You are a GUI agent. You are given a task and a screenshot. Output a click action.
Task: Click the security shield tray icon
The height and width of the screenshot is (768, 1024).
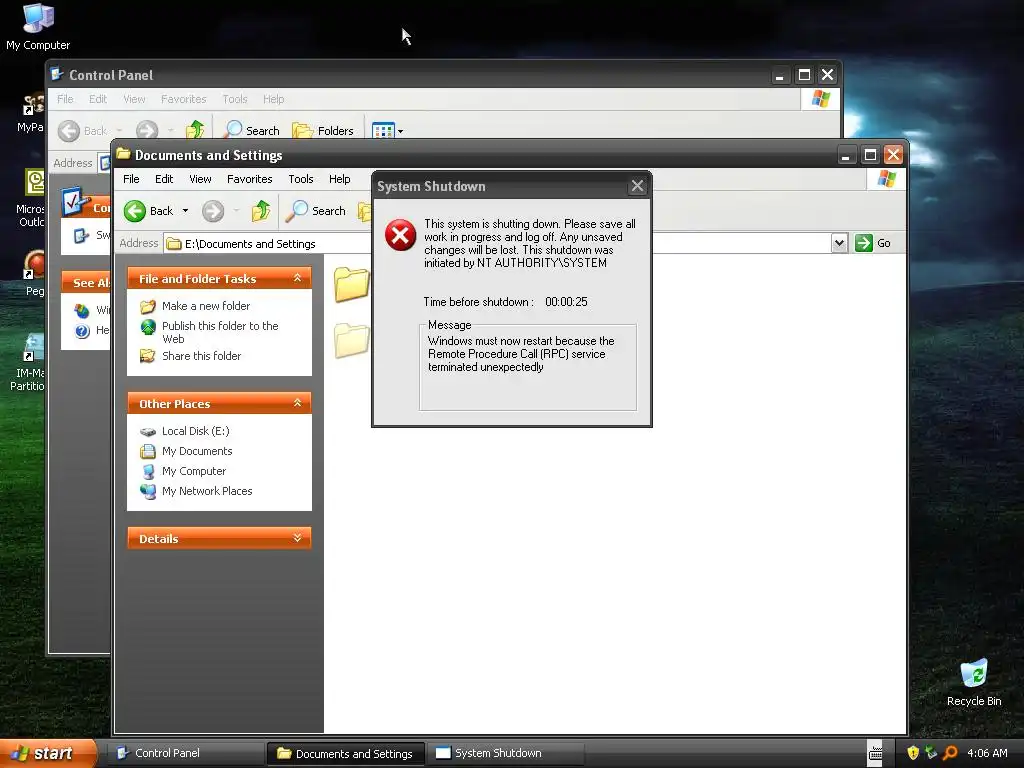point(913,753)
